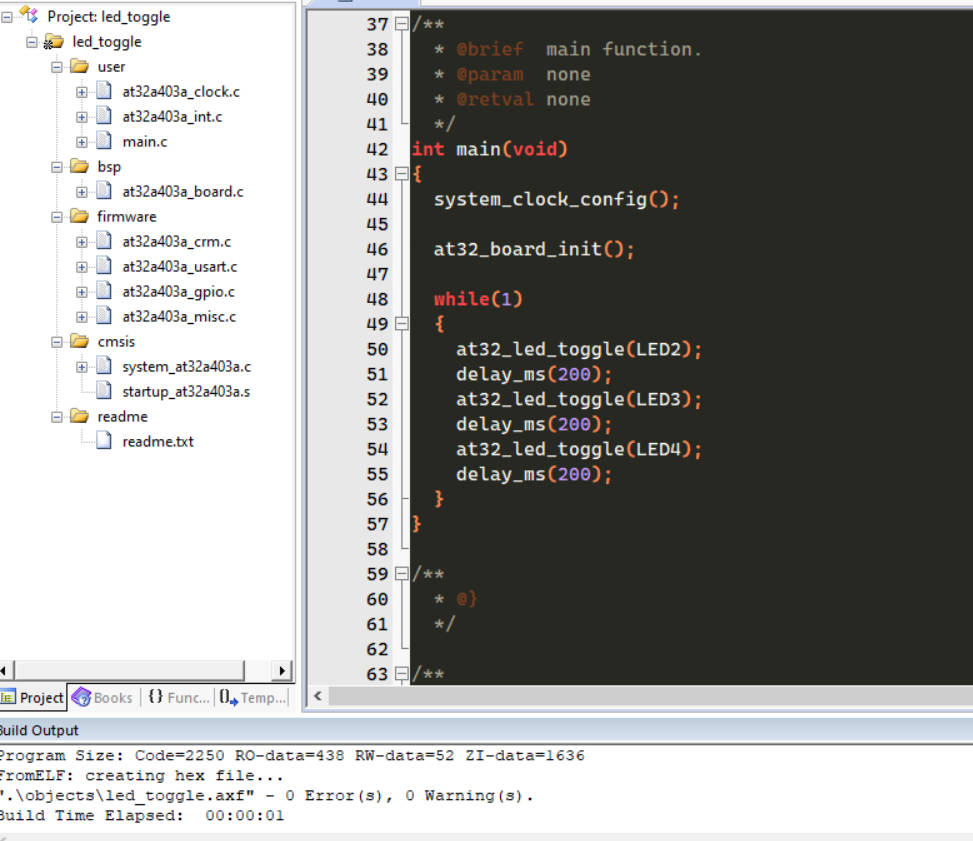Switch to the Books tab
The width and height of the screenshot is (973, 841).
(x=103, y=698)
